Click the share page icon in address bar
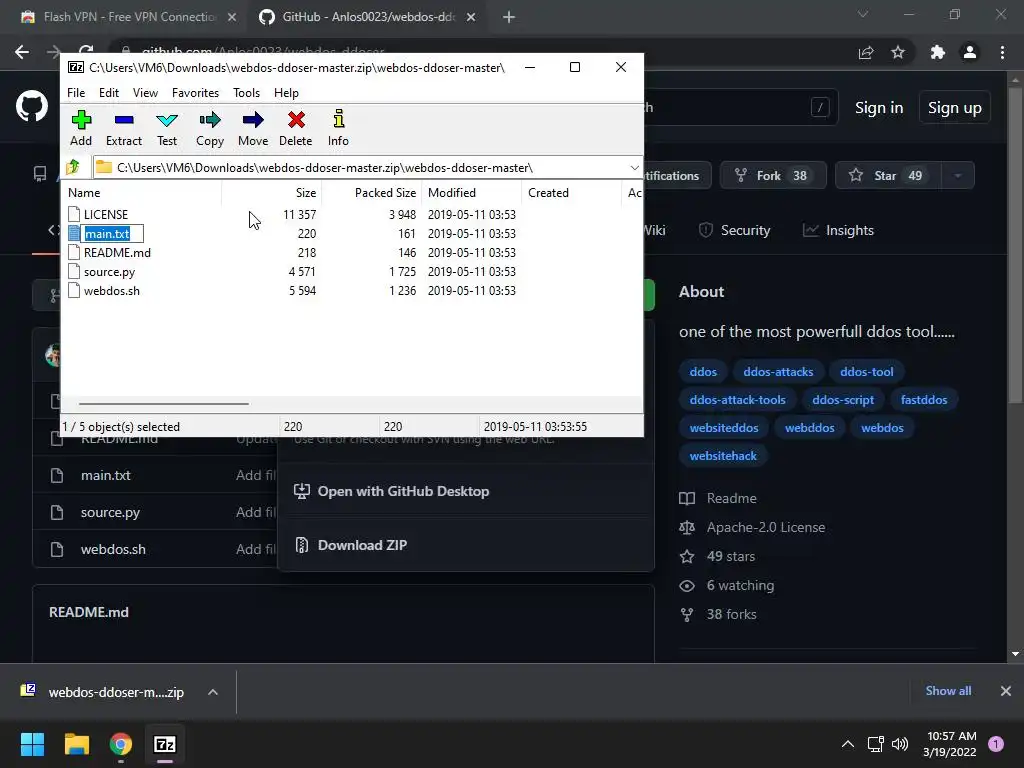 pyautogui.click(x=866, y=52)
